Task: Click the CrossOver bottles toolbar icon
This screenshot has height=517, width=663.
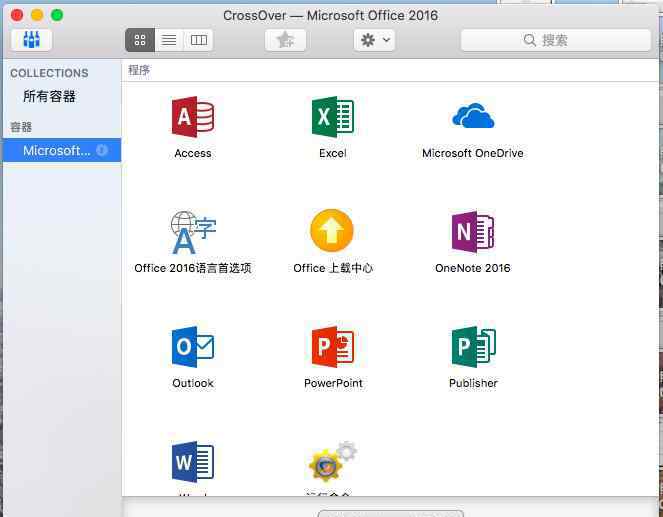Action: (31, 40)
